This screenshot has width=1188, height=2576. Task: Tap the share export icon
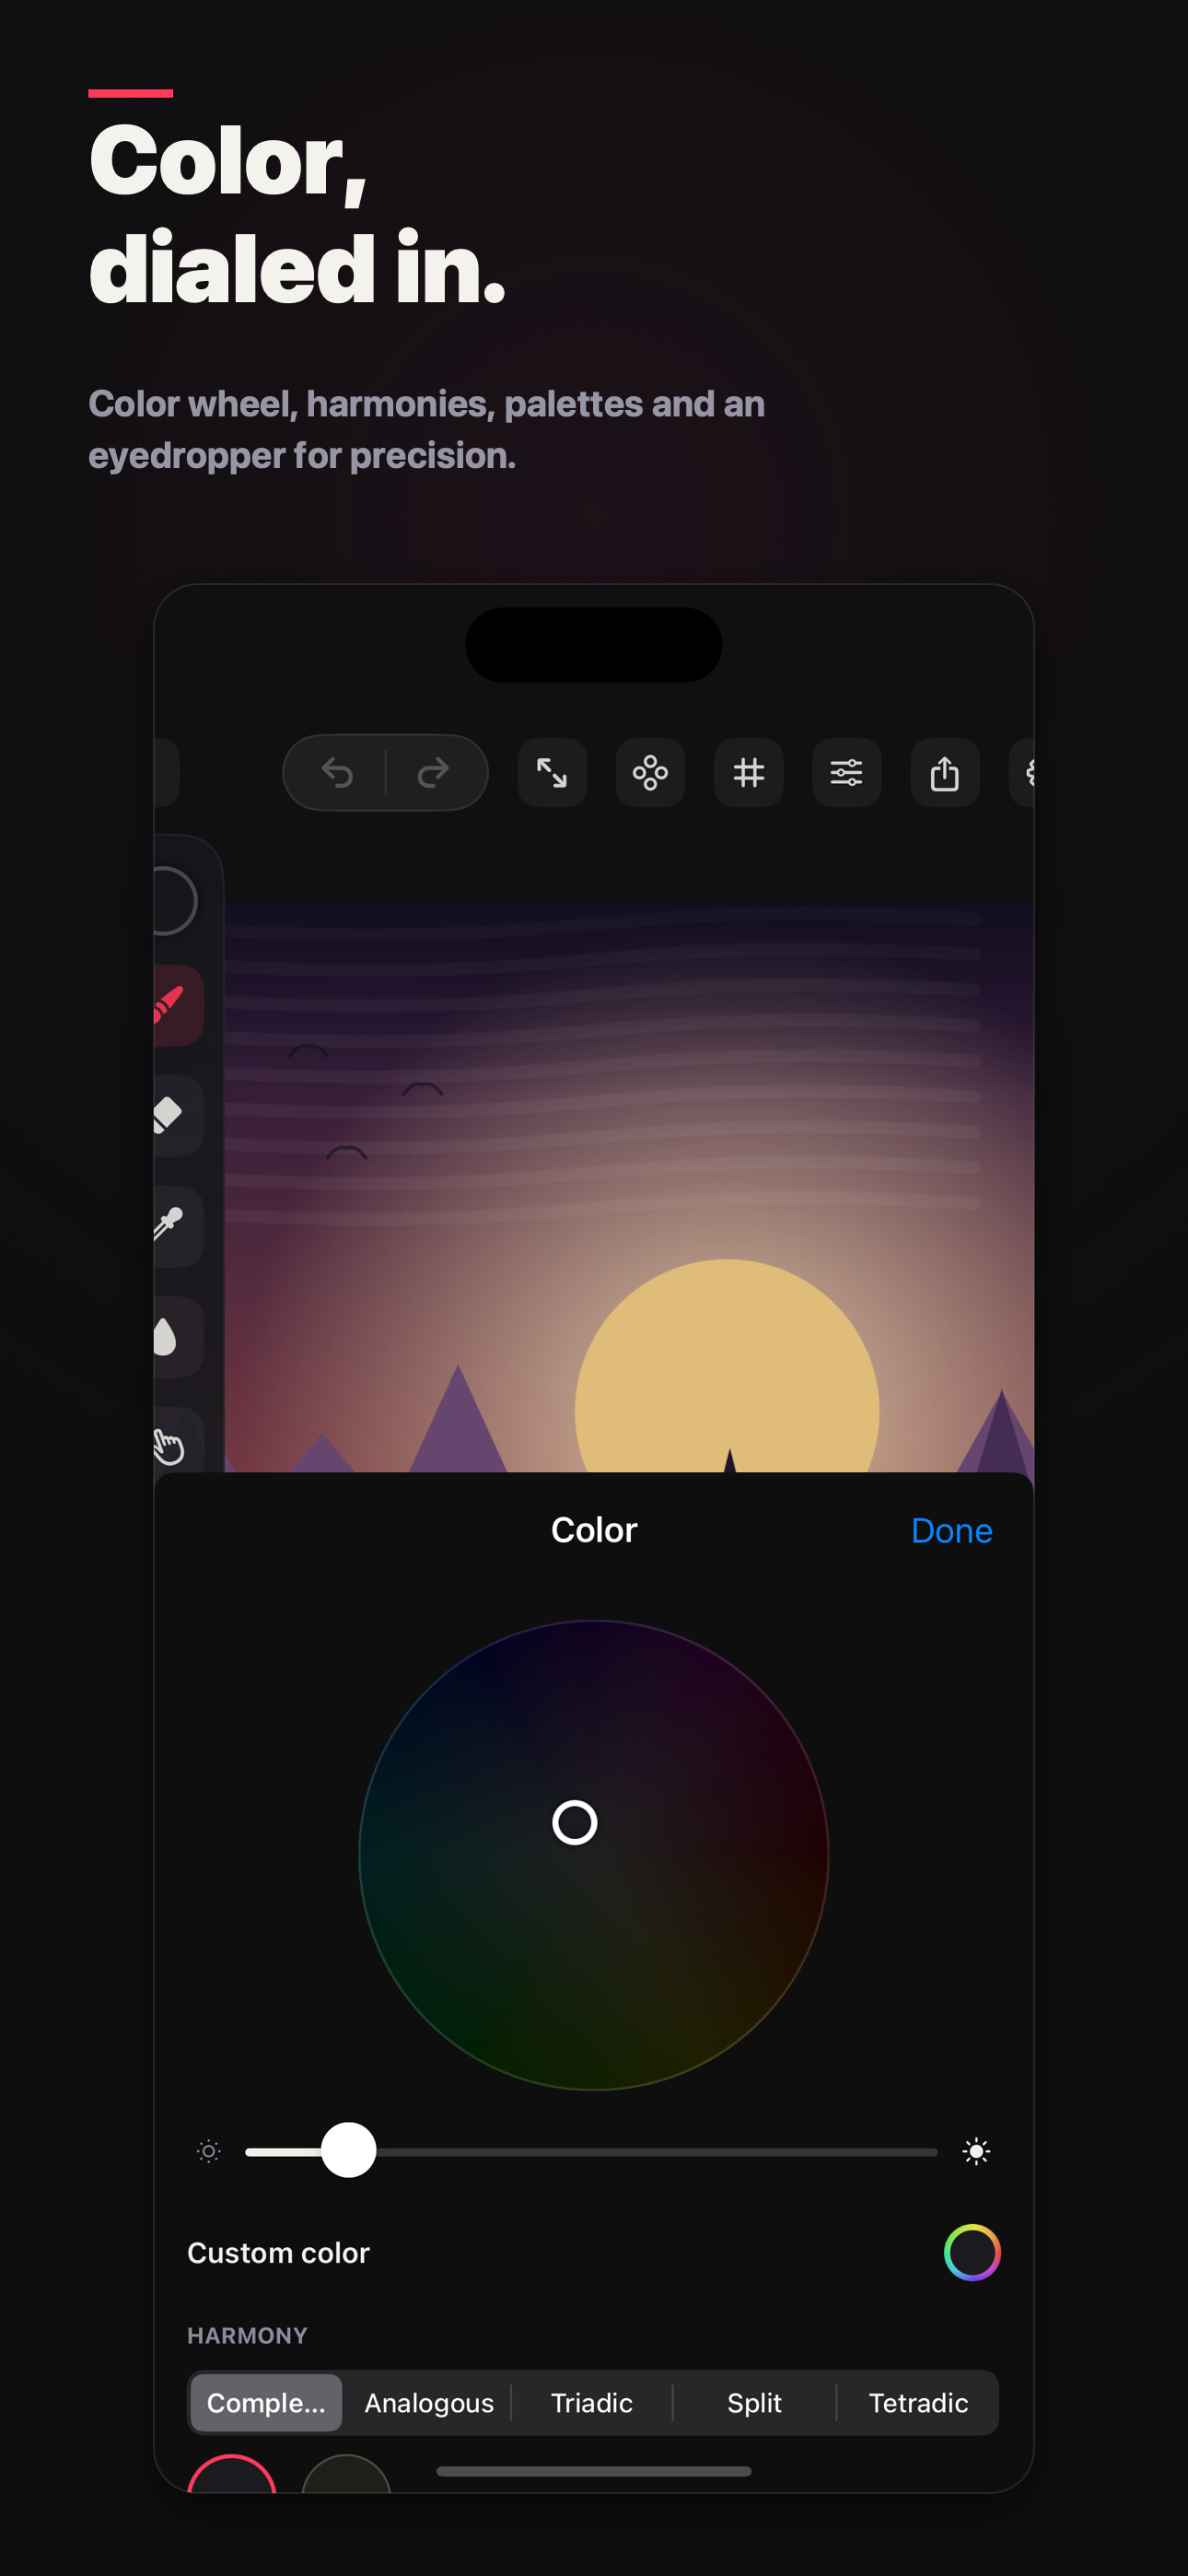tap(944, 773)
